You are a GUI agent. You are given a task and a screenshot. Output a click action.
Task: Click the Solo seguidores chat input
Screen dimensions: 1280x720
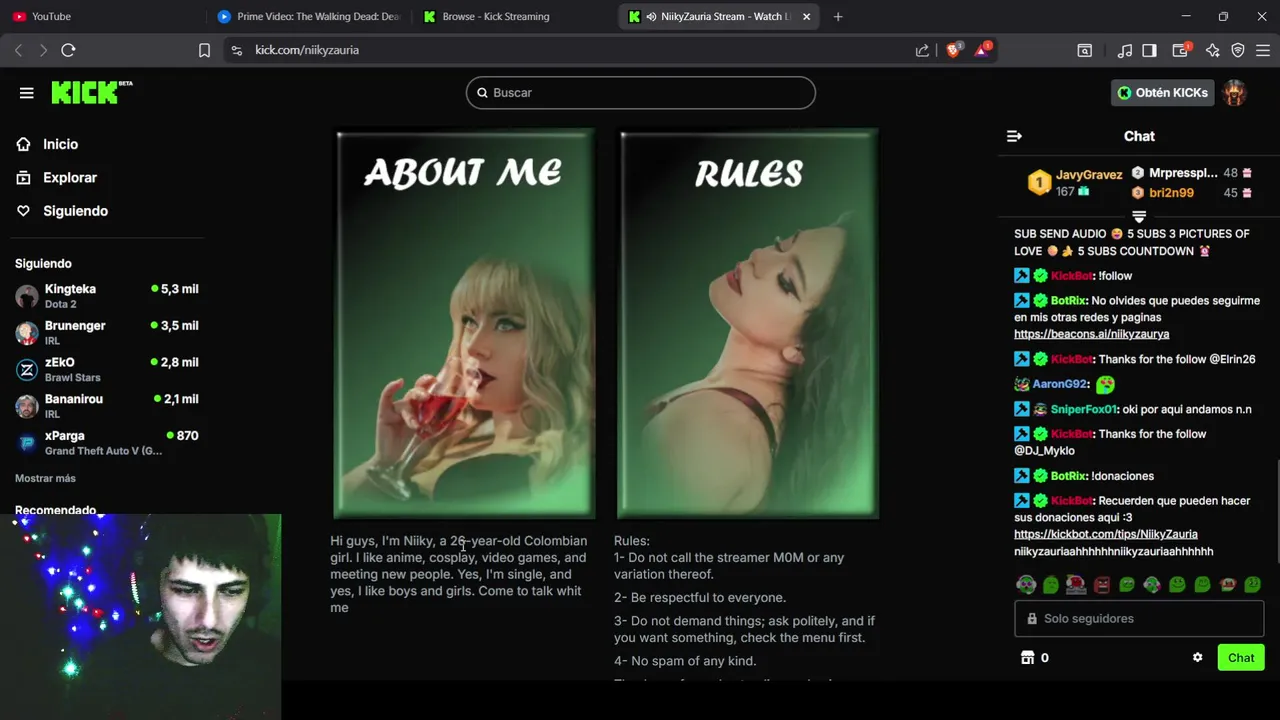point(1139,619)
